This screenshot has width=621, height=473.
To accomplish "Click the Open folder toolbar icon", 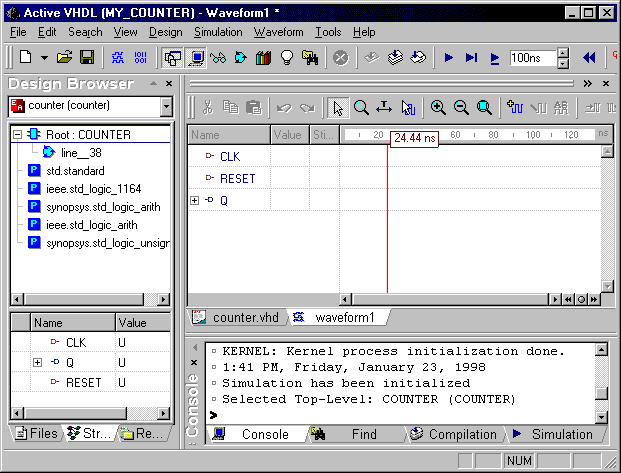I will [x=65, y=58].
